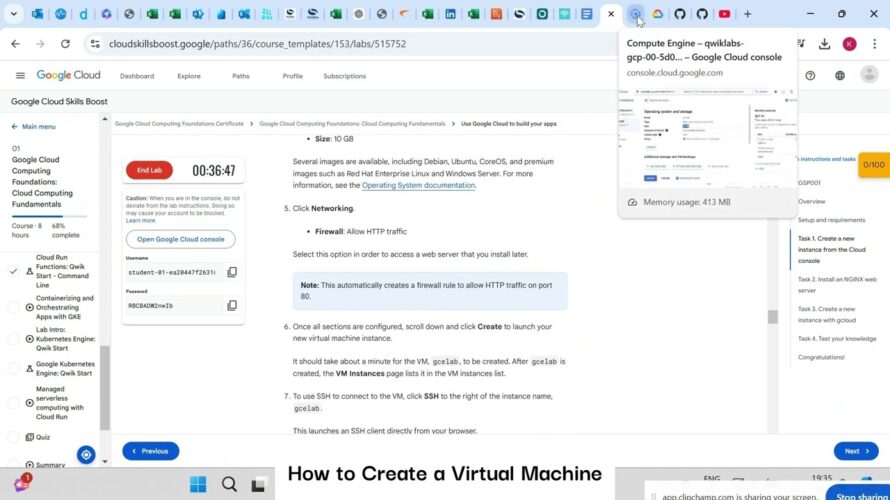This screenshot has height=500, width=890.
Task: Open the Chrome profile avatar K
Action: pyautogui.click(x=849, y=44)
